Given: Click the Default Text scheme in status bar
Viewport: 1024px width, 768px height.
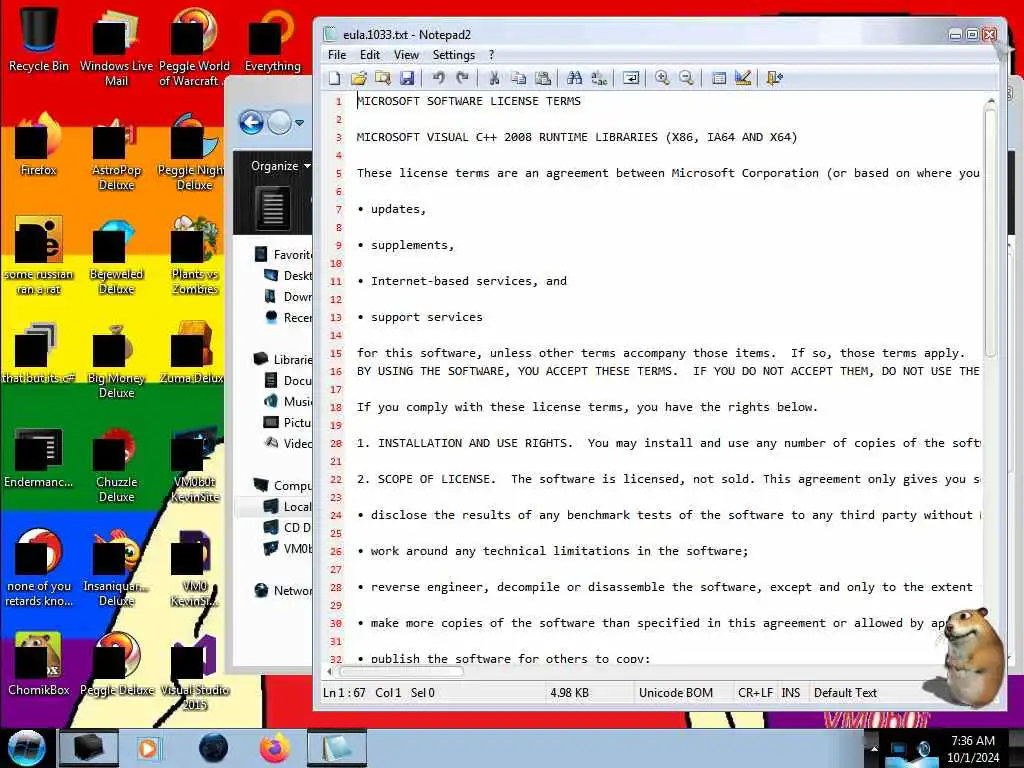Looking at the screenshot, I should click(845, 692).
